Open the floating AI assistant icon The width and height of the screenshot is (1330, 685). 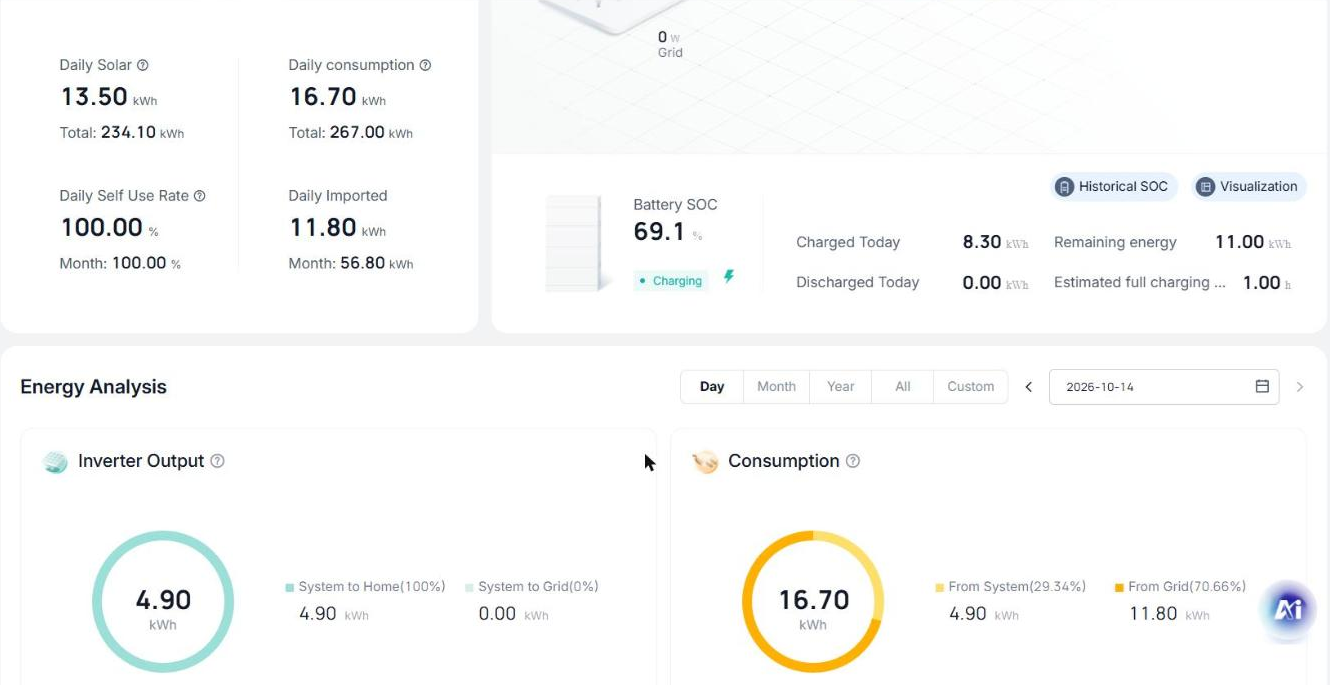[1288, 608]
